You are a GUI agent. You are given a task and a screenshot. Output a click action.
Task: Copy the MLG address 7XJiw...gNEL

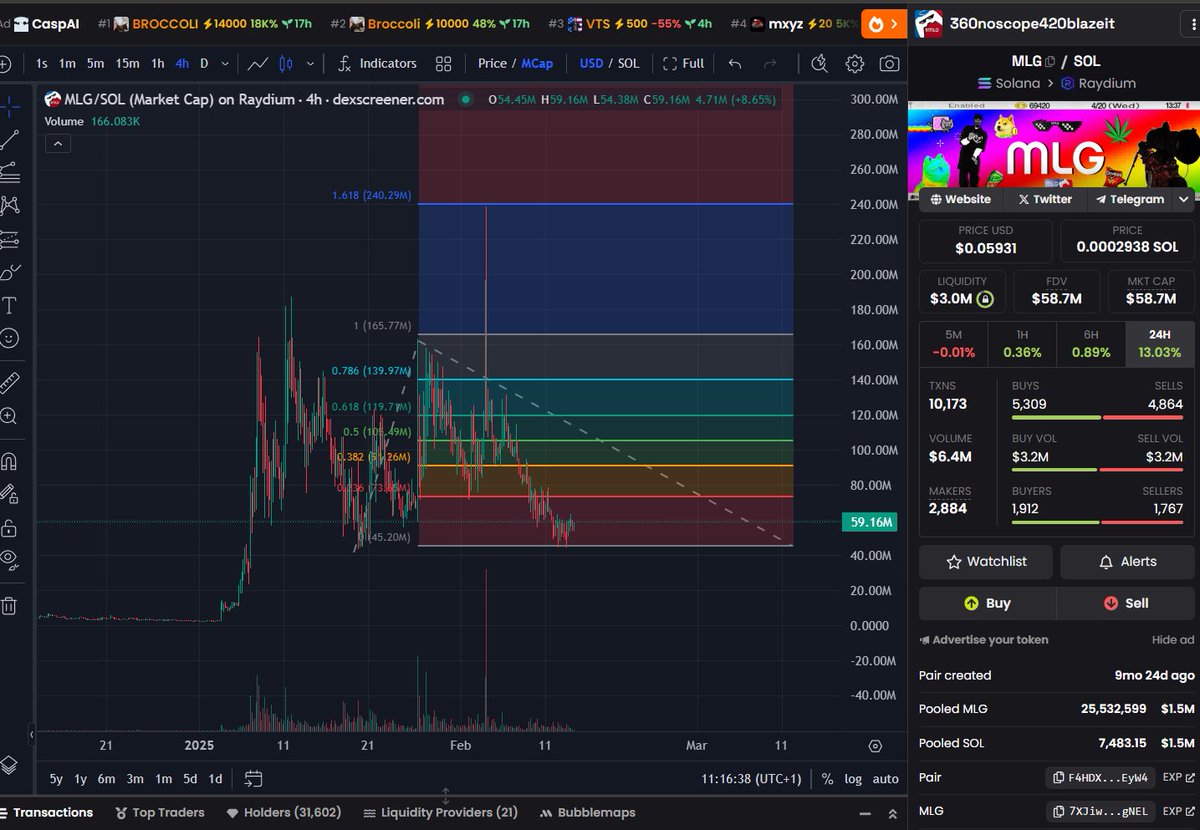[1102, 811]
